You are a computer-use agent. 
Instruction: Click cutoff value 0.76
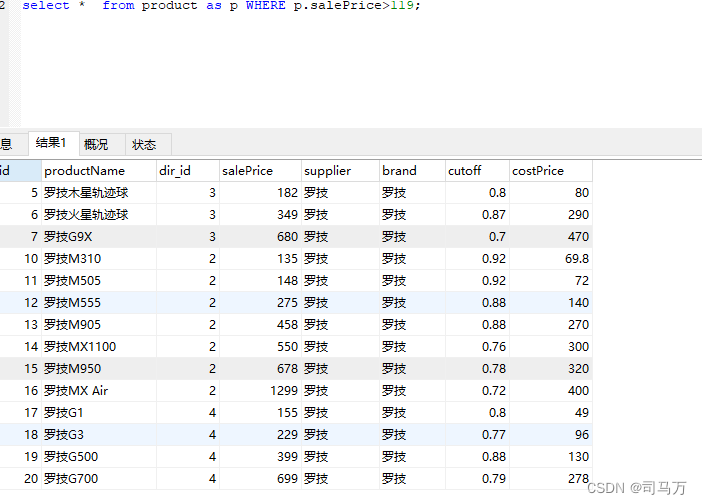(477, 346)
